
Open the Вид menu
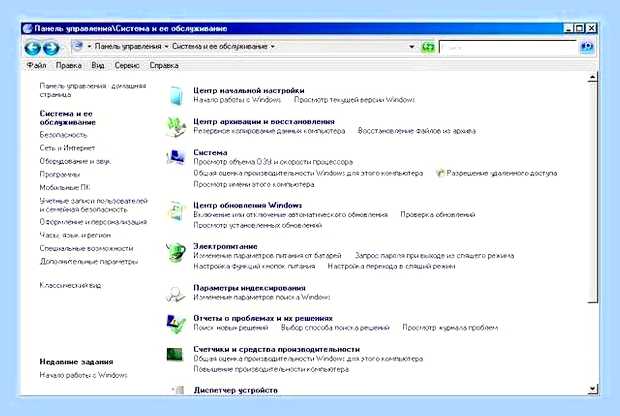(x=98, y=65)
